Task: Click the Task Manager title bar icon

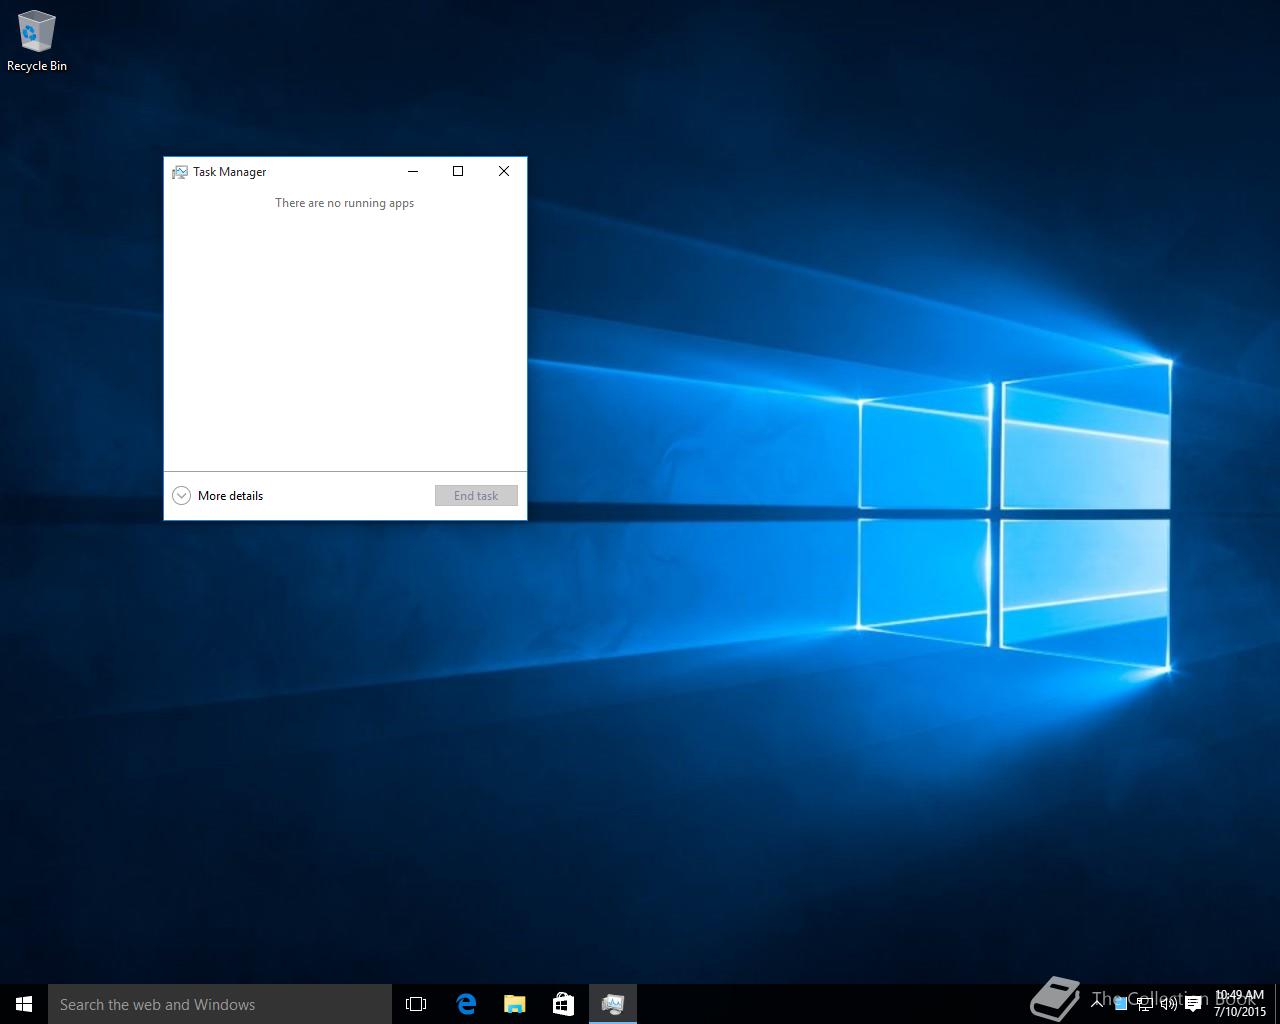Action: click(x=180, y=172)
